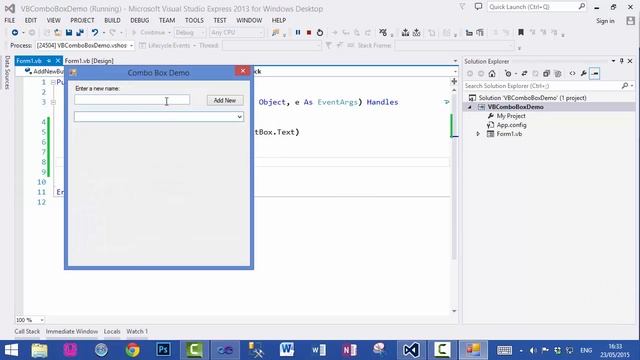Viewport: 640px width, 360px height.
Task: Open the Call Stack tab
Action: [x=27, y=331]
